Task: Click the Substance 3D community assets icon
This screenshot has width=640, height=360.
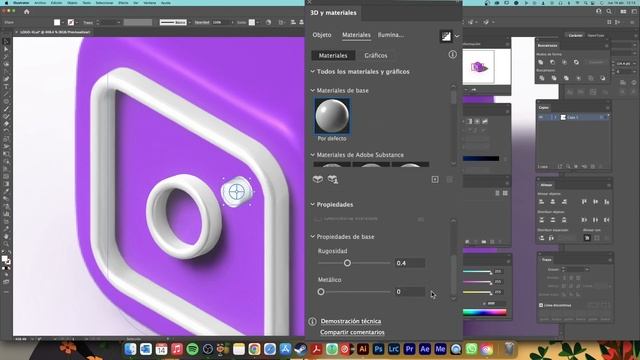Action: pyautogui.click(x=318, y=179)
